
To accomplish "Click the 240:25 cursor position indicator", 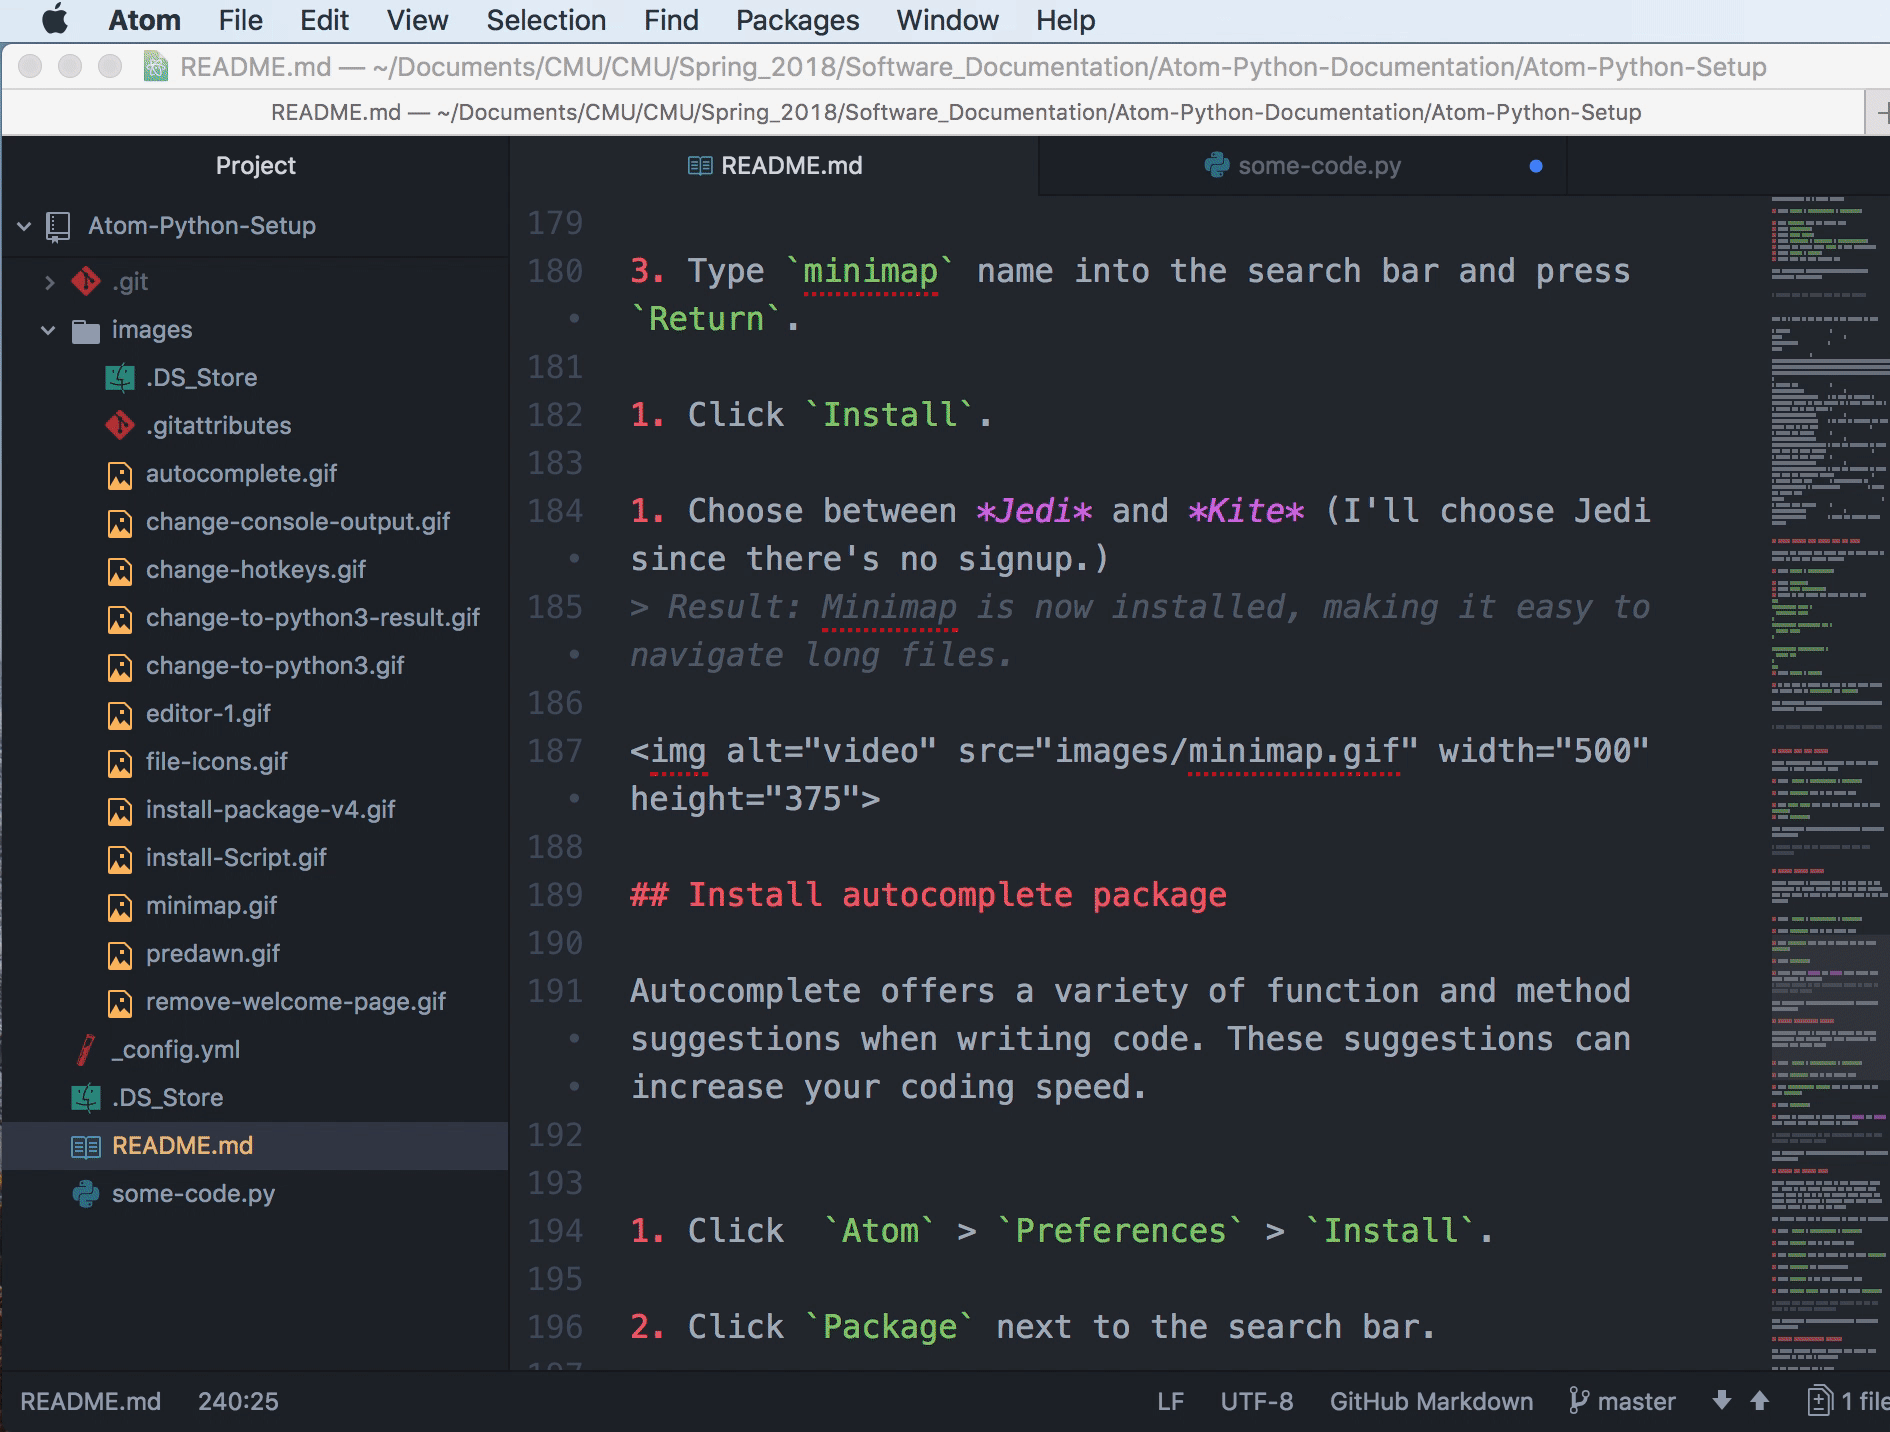I will coord(238,1402).
